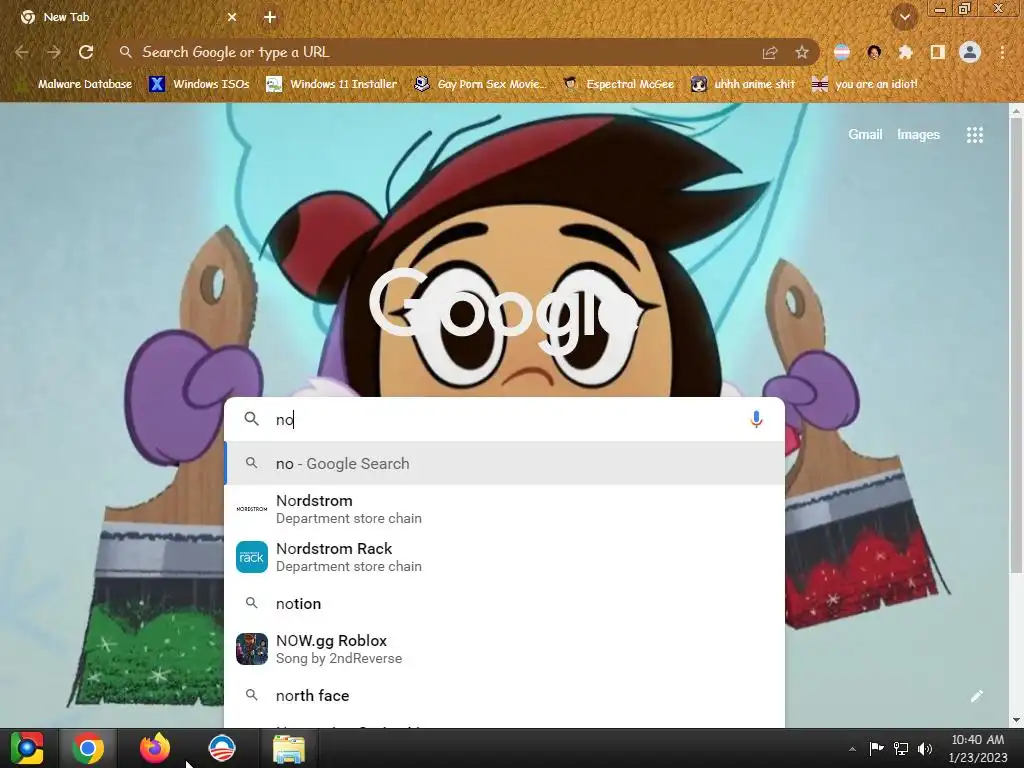Select the 'north face' suggestion
Screen dimensions: 1024x768
pyautogui.click(x=504, y=696)
